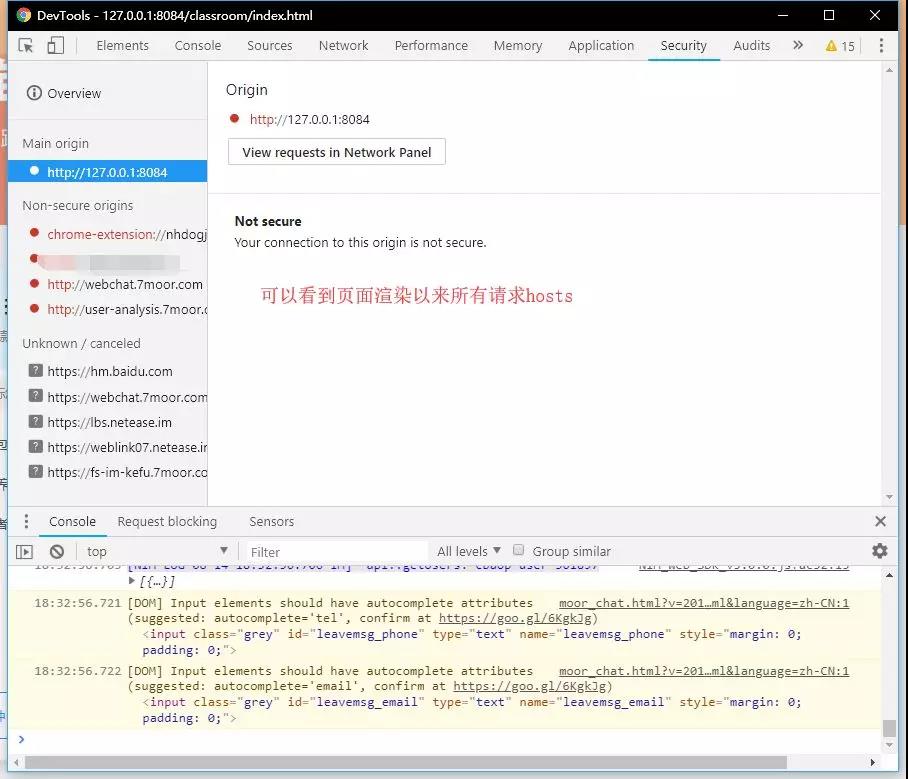Close the console drawer

coord(880,521)
